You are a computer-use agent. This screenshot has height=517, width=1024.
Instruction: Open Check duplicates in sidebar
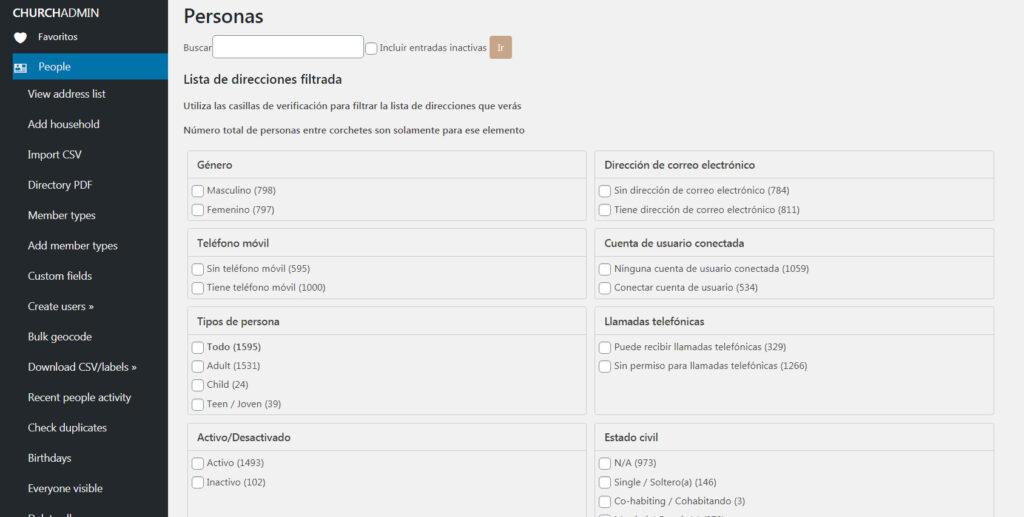67,428
